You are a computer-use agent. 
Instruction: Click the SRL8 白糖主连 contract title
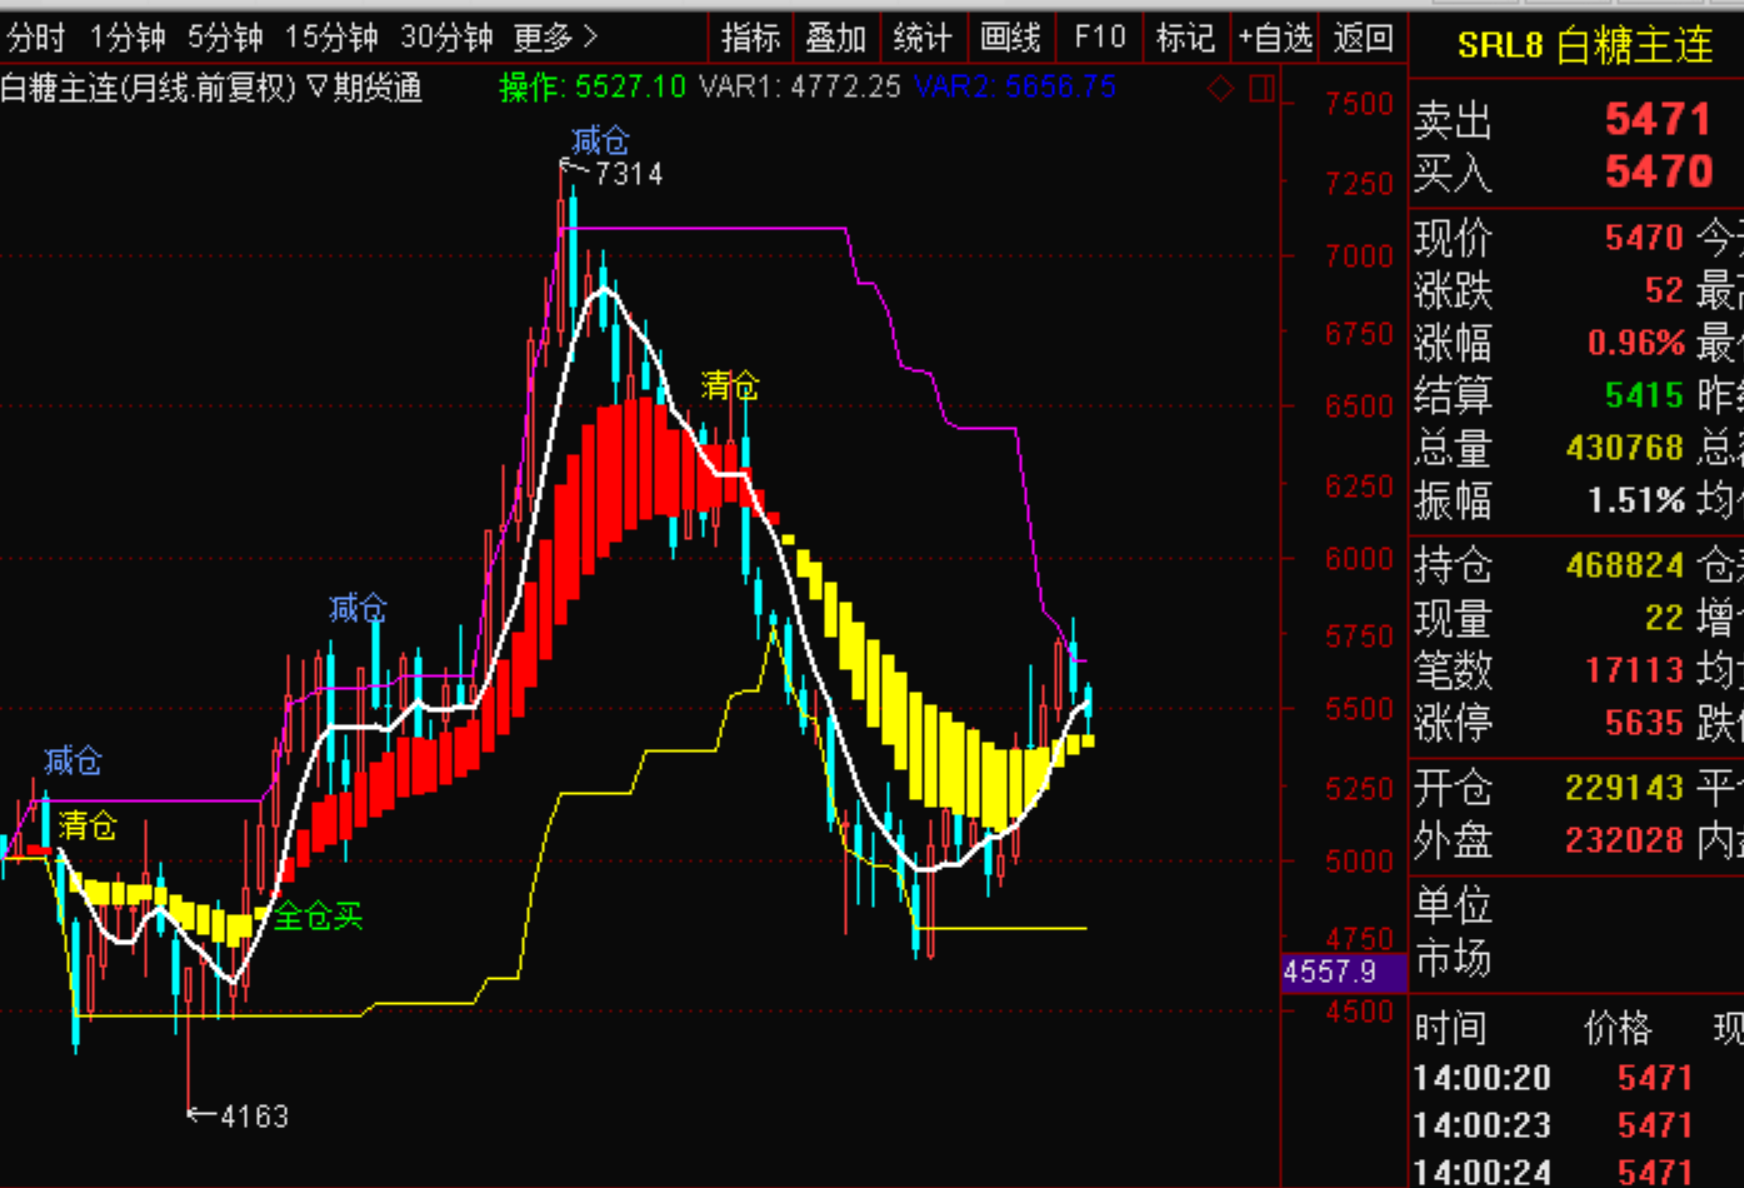[x=1585, y=46]
